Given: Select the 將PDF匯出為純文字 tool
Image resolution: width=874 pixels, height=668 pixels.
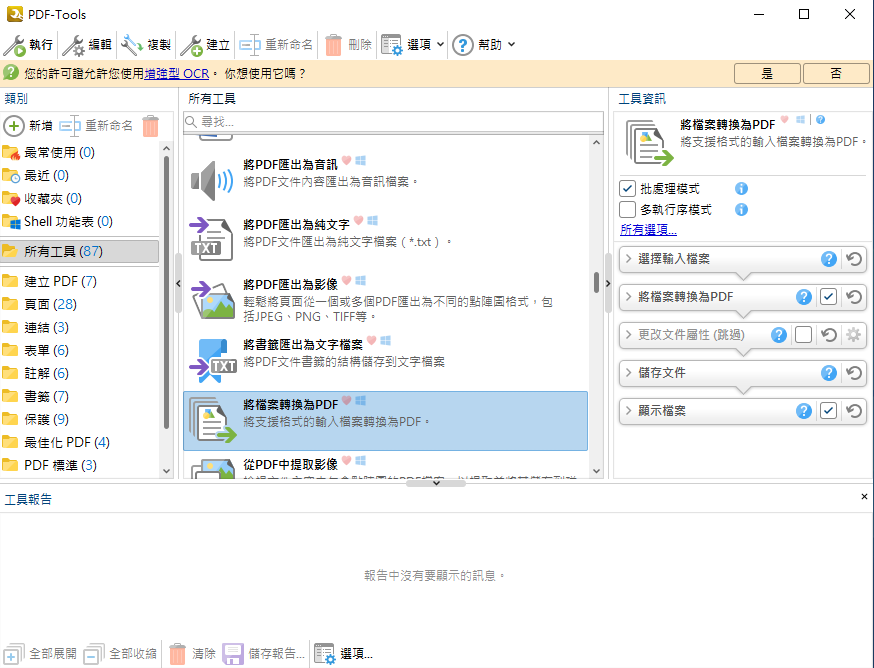Looking at the screenshot, I should click(x=296, y=222).
